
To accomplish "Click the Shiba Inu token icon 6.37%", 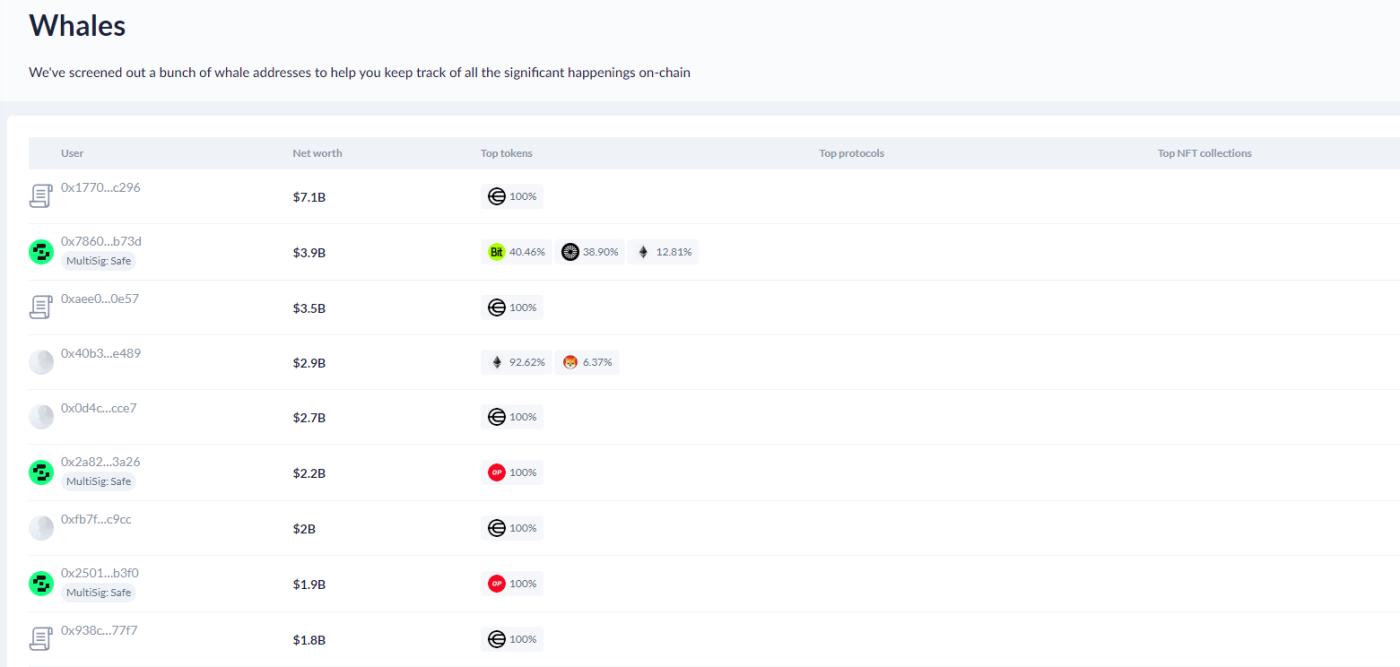I will point(571,363).
